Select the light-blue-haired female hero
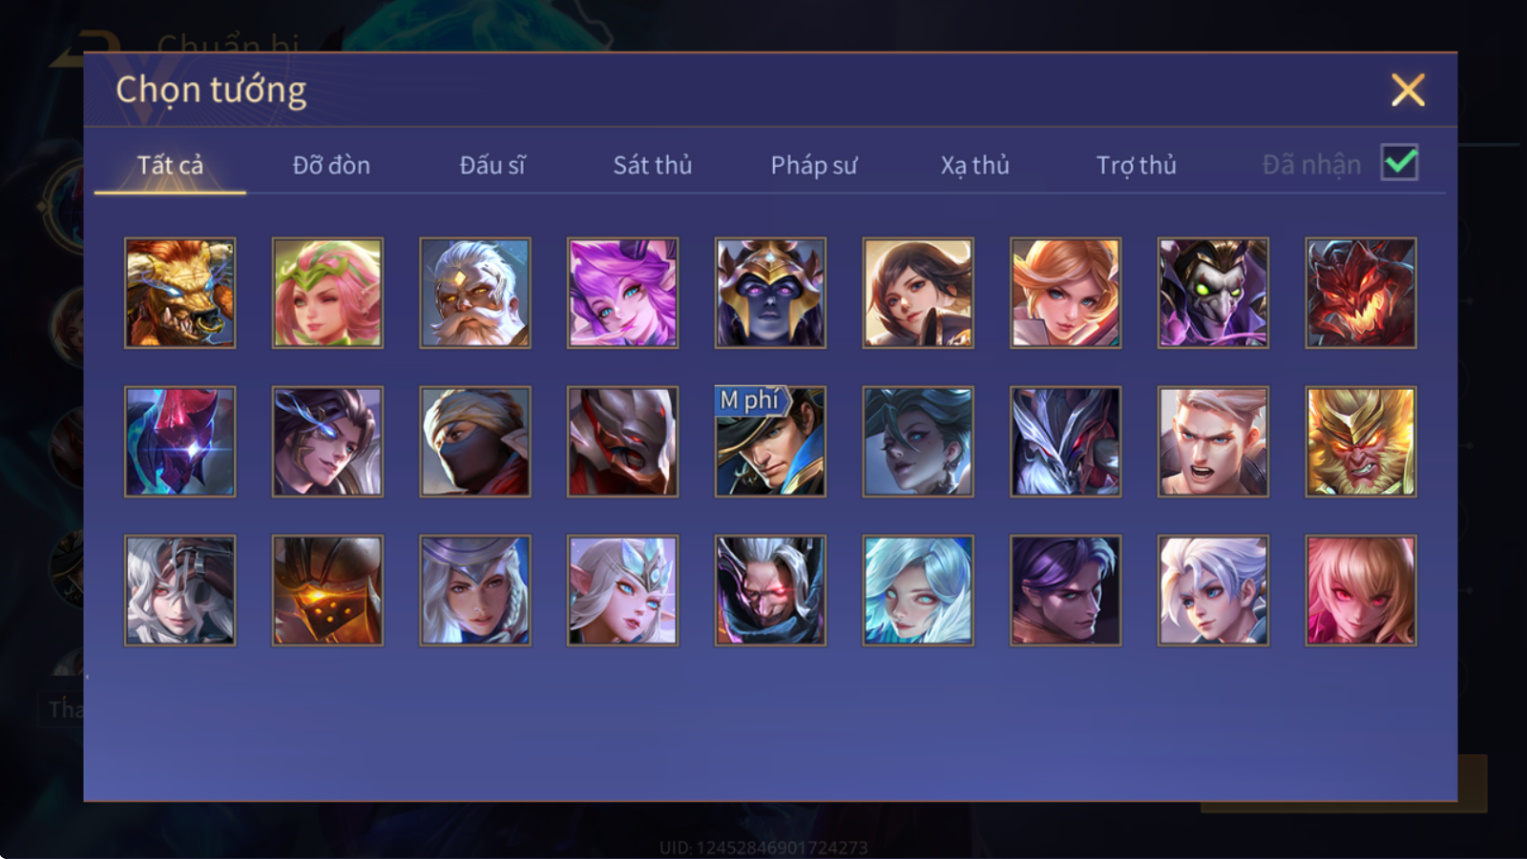1527x859 pixels. (918, 590)
